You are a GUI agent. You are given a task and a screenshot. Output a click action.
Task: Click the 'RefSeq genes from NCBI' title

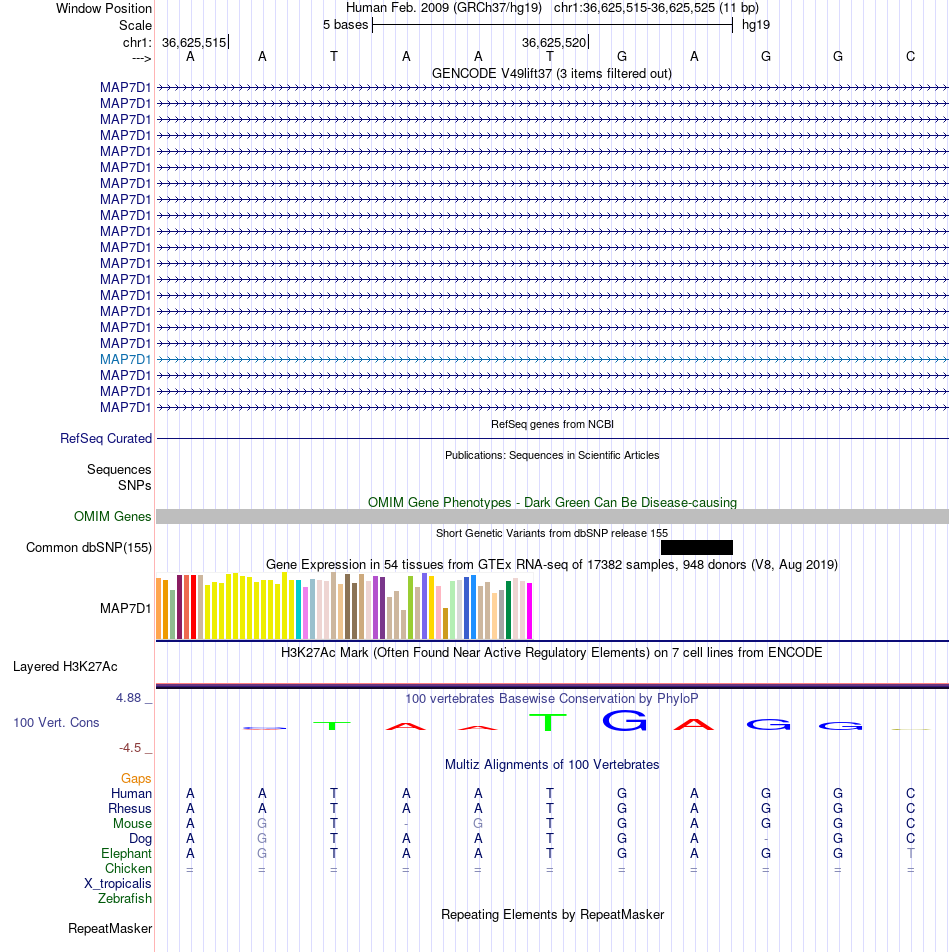552,424
